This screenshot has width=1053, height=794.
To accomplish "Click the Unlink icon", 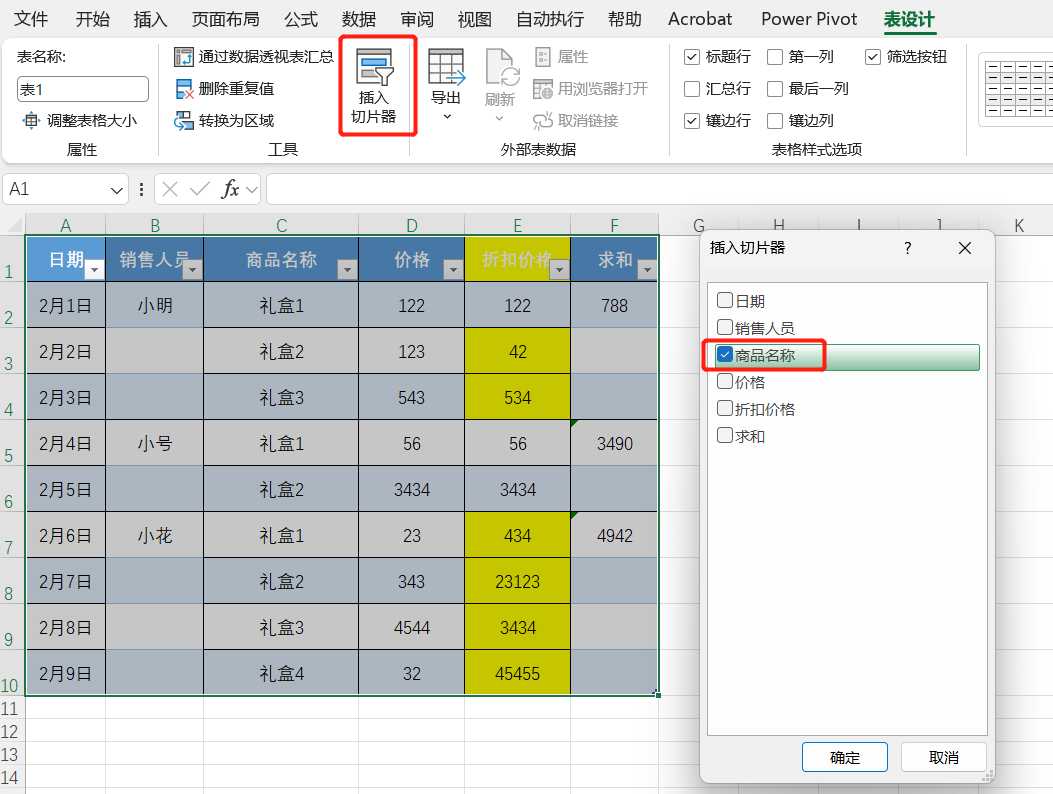I will click(x=543, y=121).
